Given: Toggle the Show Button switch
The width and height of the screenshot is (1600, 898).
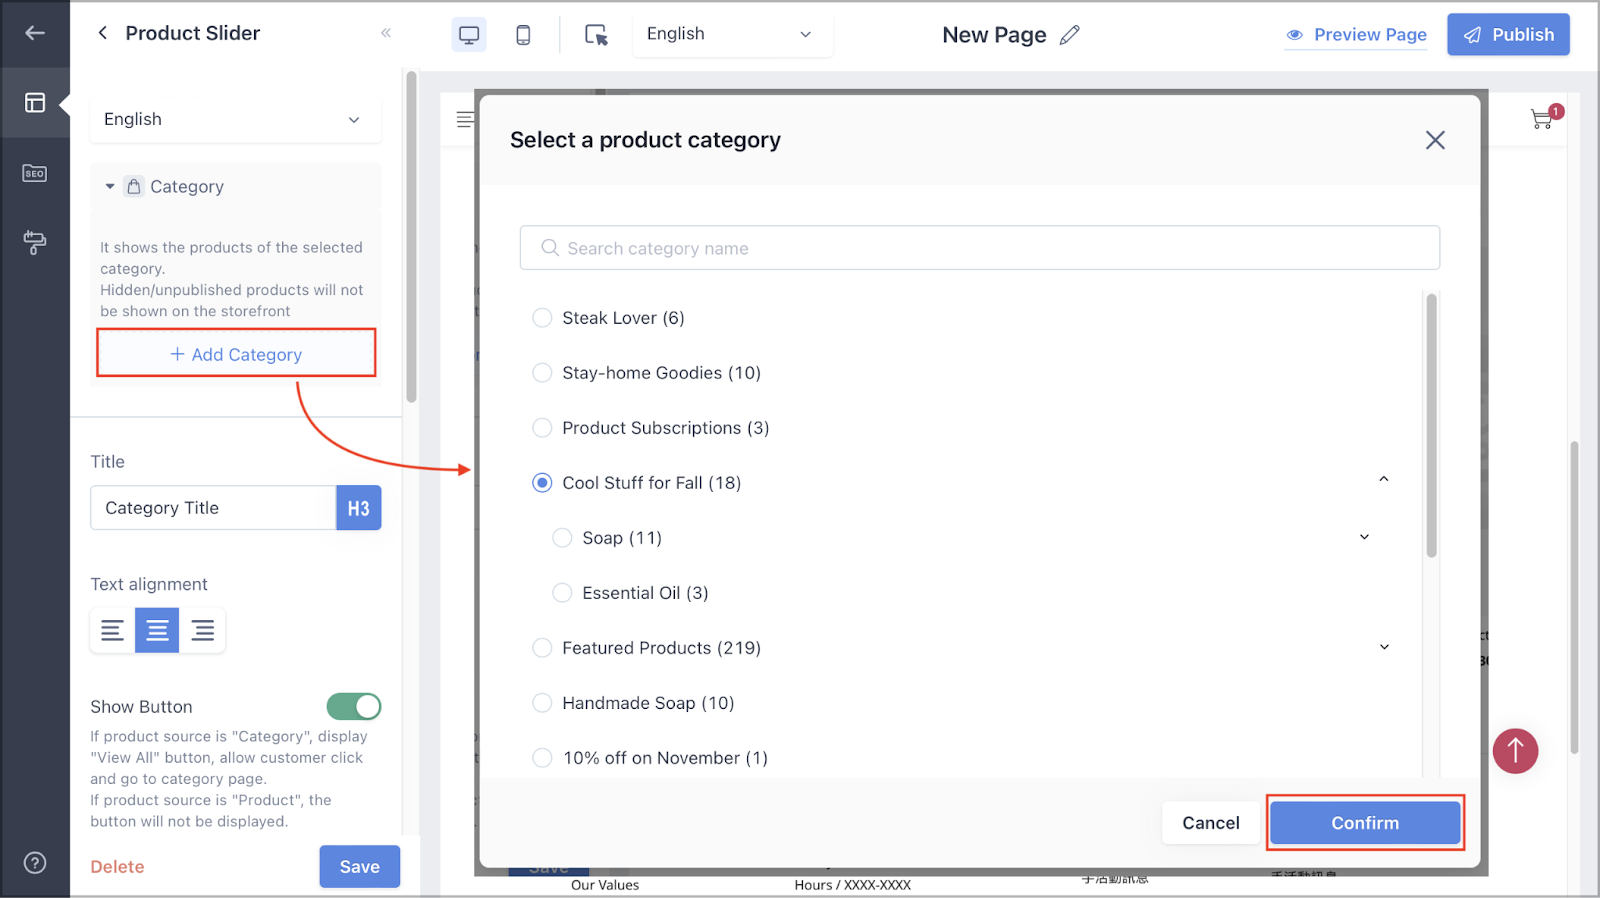Looking at the screenshot, I should [354, 706].
